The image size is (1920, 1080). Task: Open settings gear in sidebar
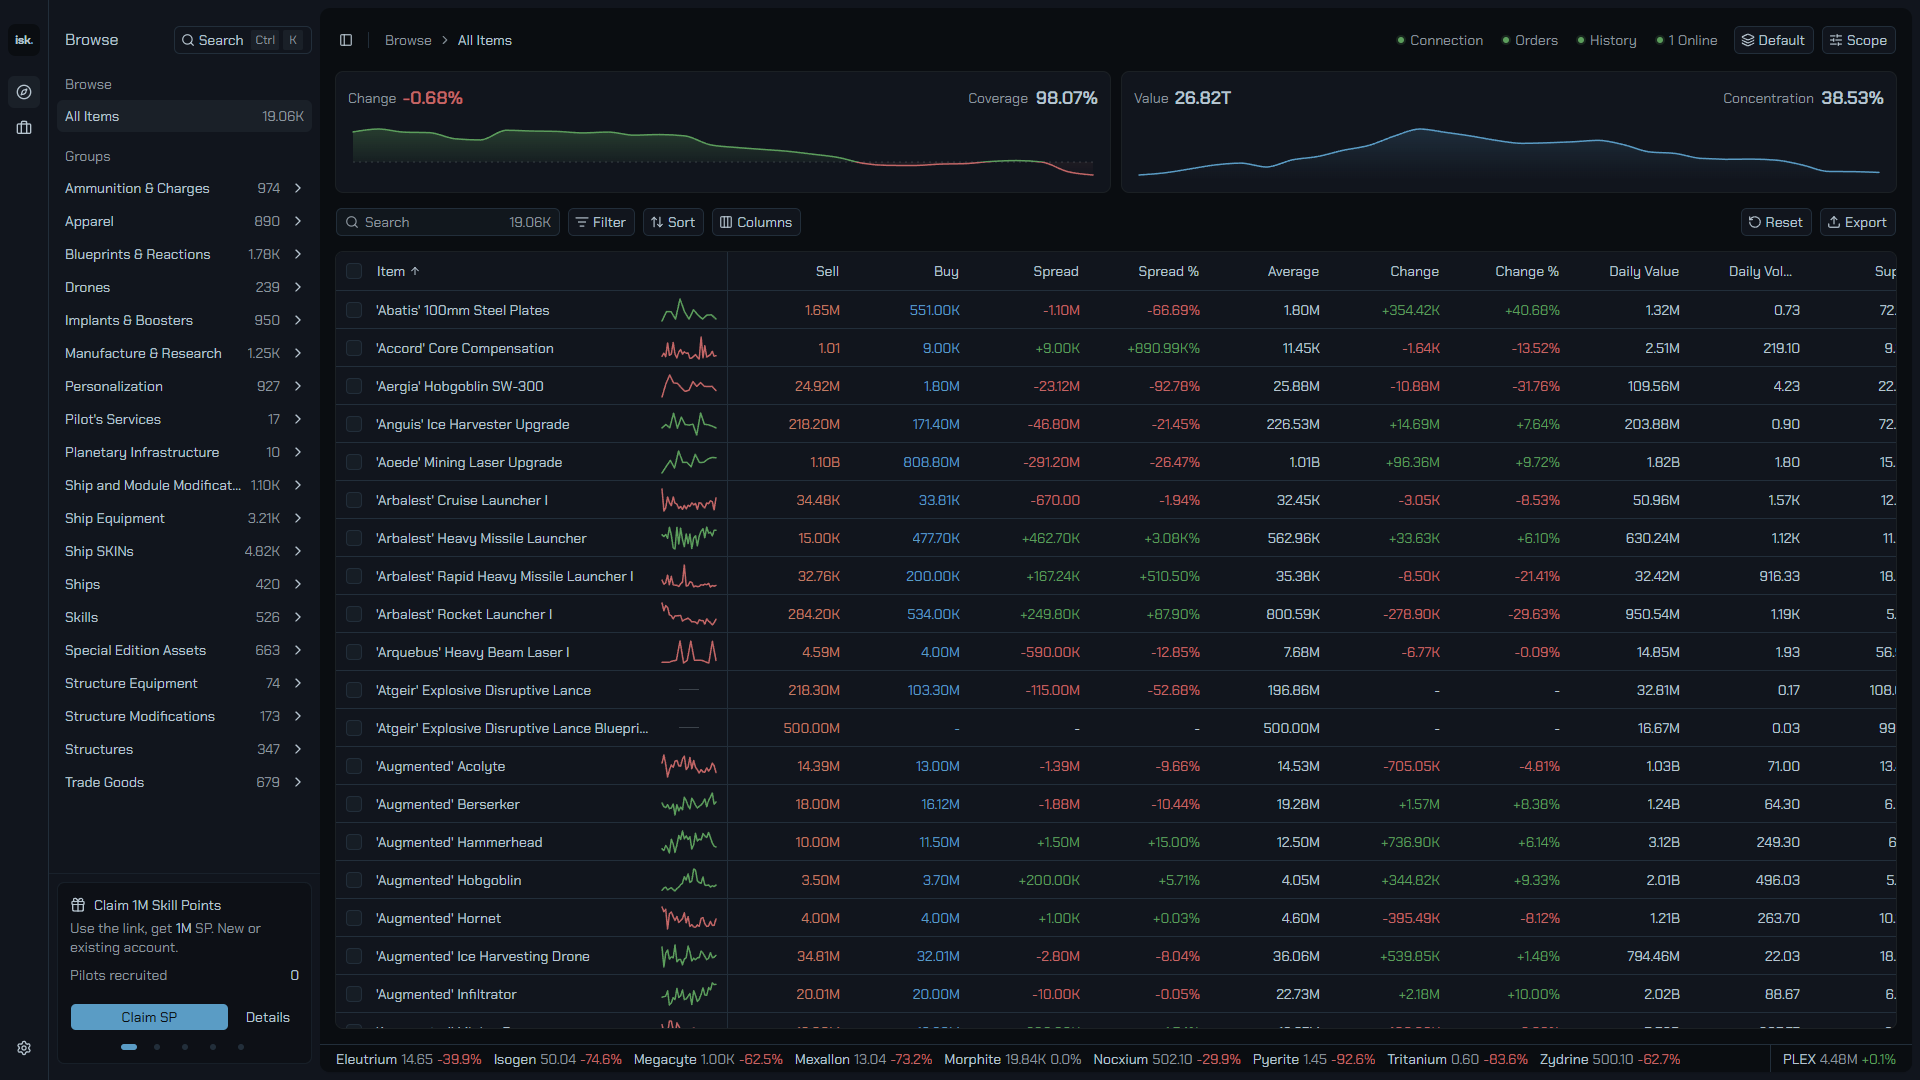(24, 1048)
